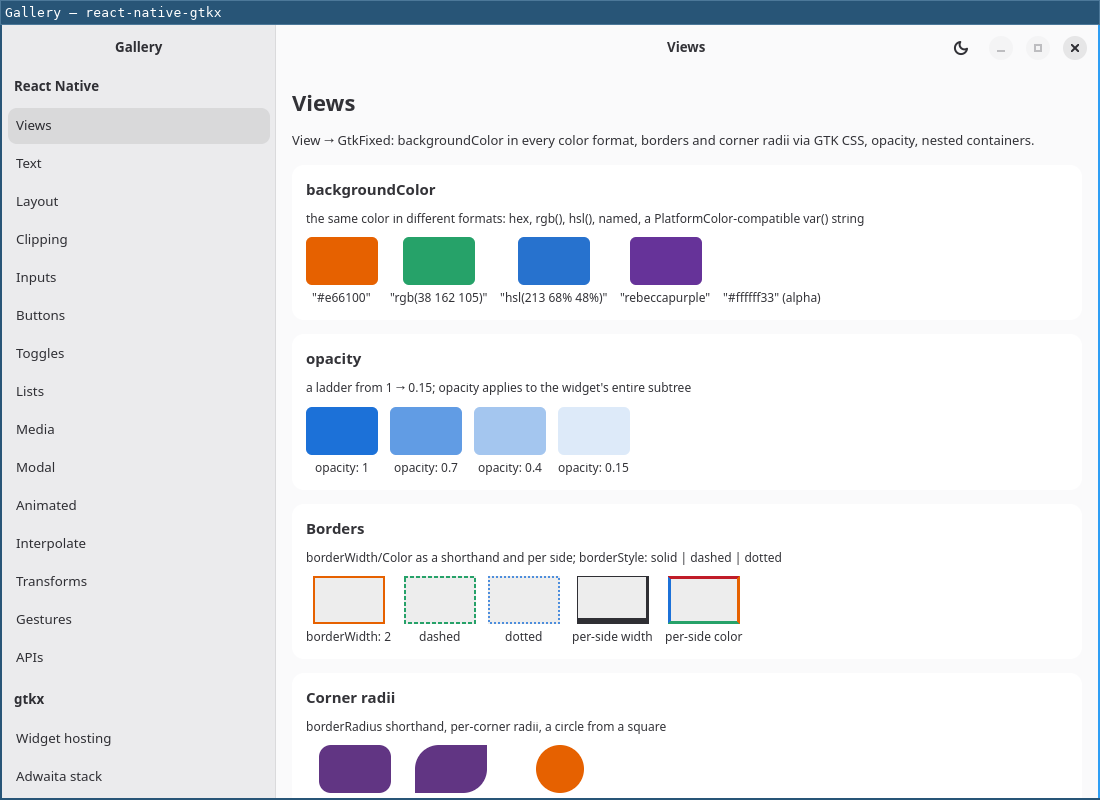This screenshot has width=1100, height=800.
Task: Click the orange #e66100 swatch
Action: (x=342, y=261)
